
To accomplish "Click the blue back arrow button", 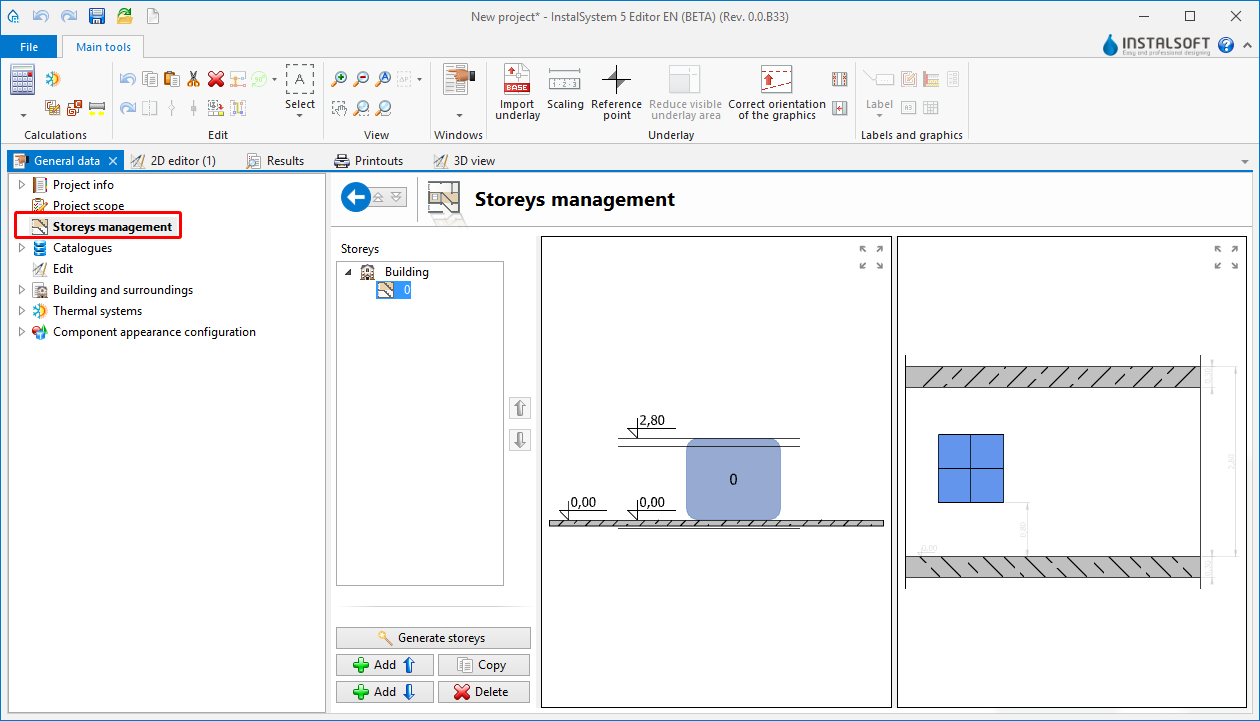I will (355, 197).
